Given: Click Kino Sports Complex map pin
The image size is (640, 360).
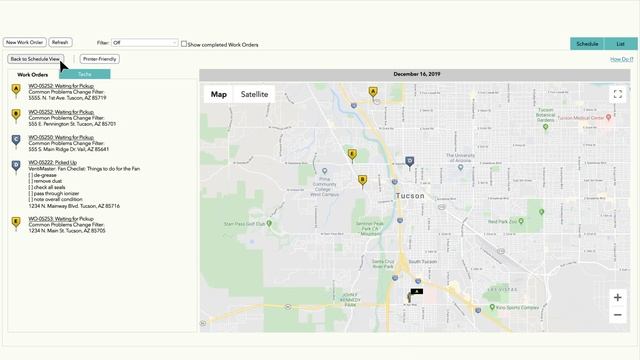Looking at the screenshot, I should [492, 307].
